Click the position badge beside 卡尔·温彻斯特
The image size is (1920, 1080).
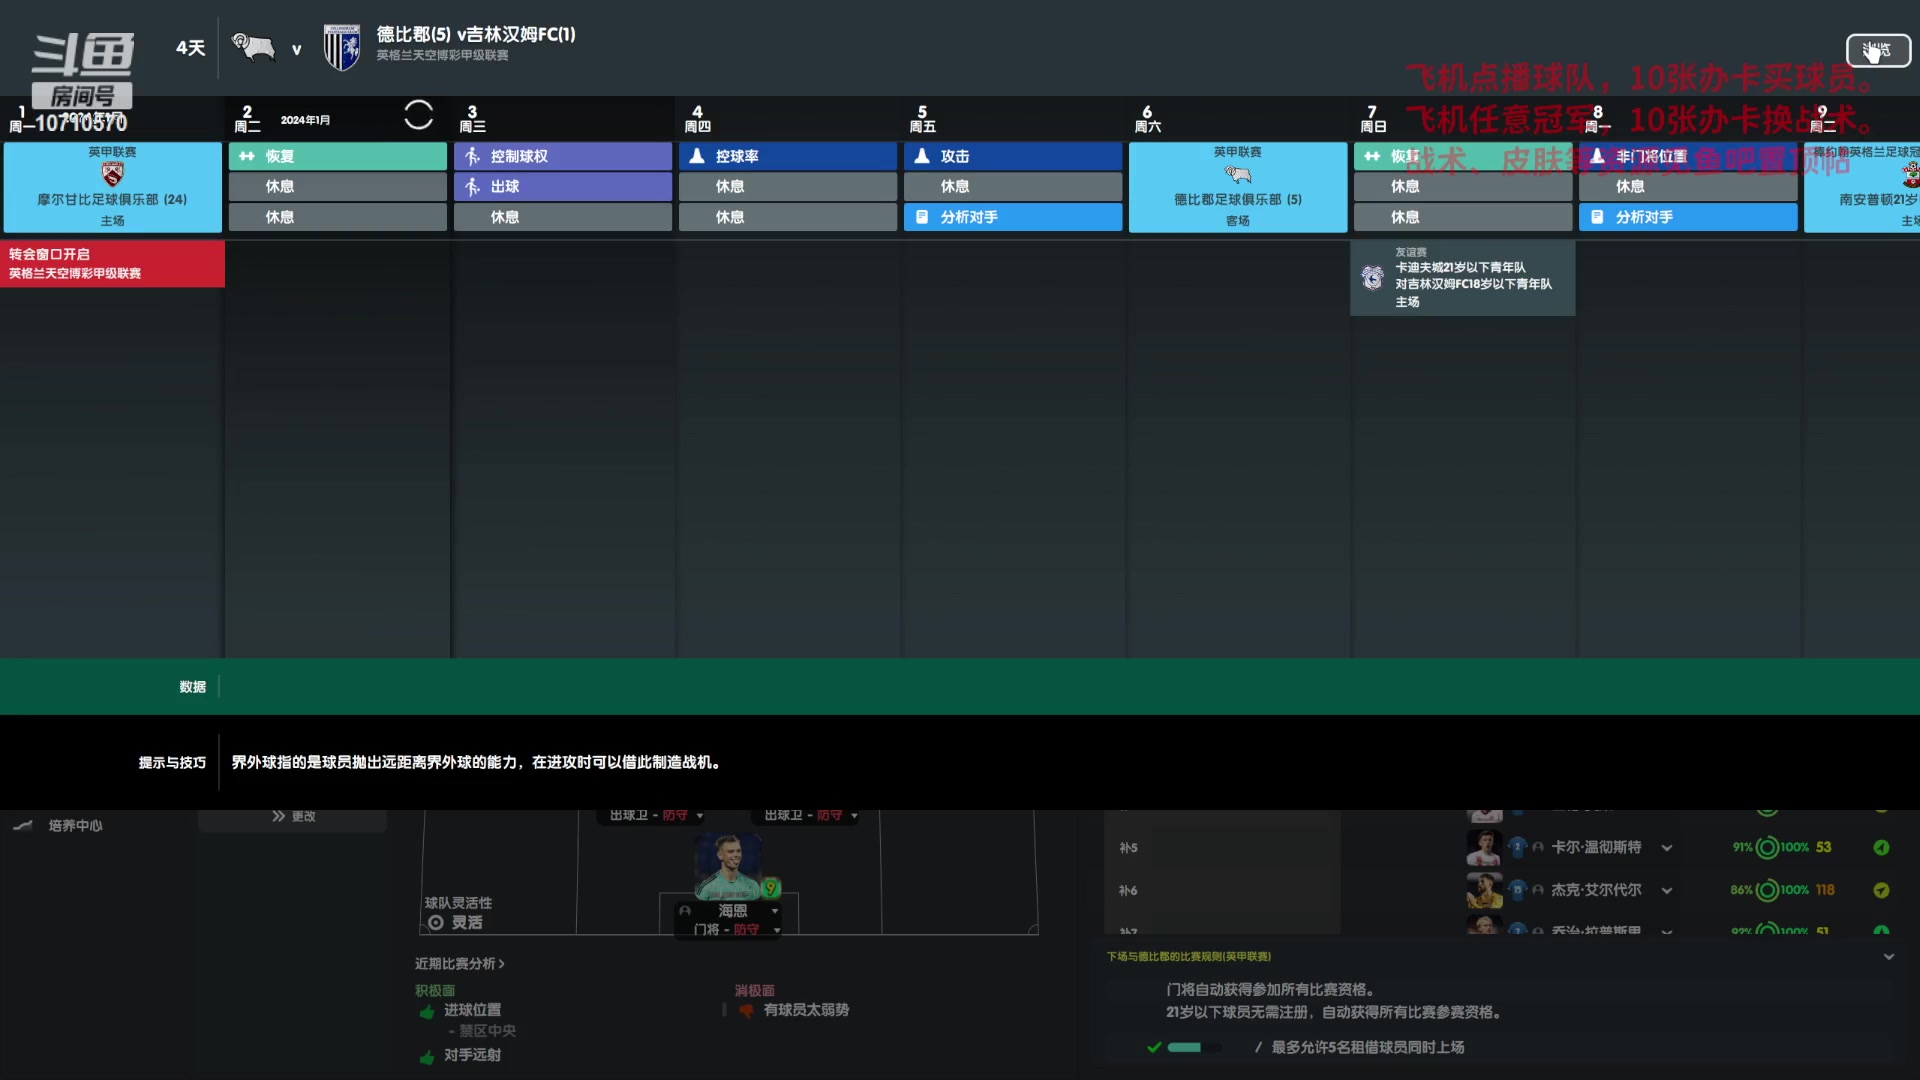[1517, 847]
